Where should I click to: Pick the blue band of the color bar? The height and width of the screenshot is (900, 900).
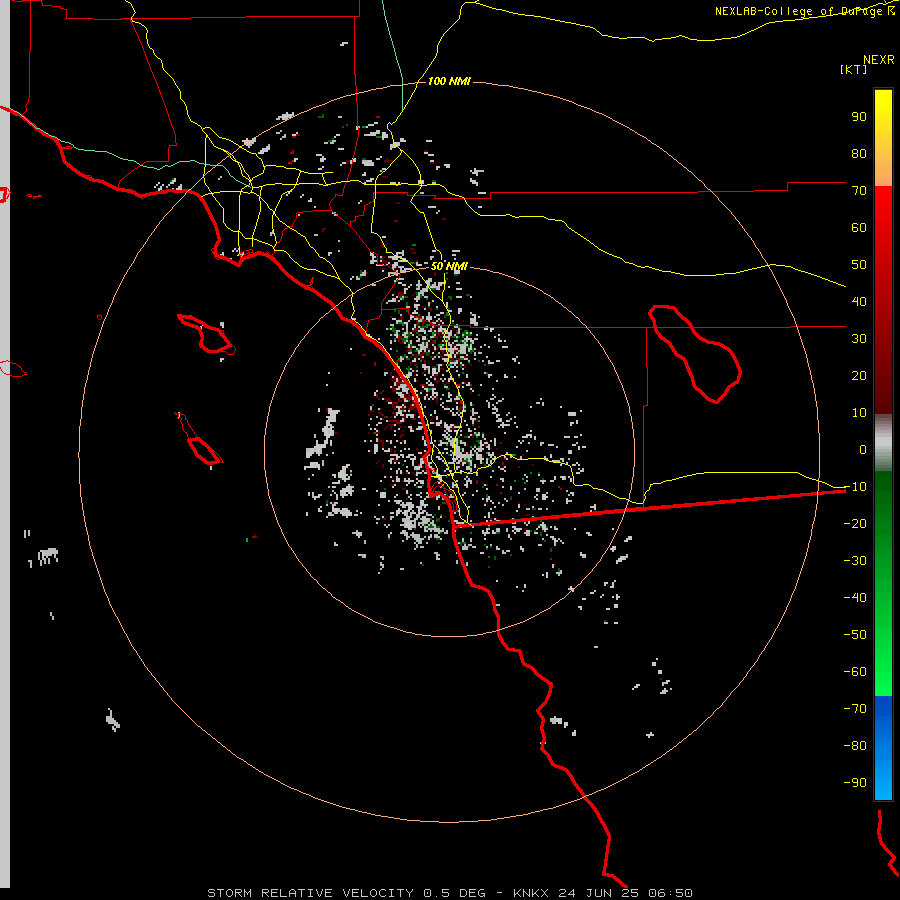[x=883, y=748]
